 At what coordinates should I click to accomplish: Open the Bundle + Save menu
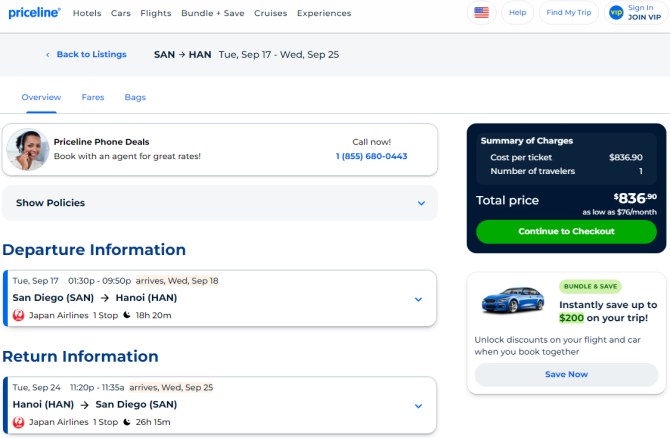coord(213,13)
